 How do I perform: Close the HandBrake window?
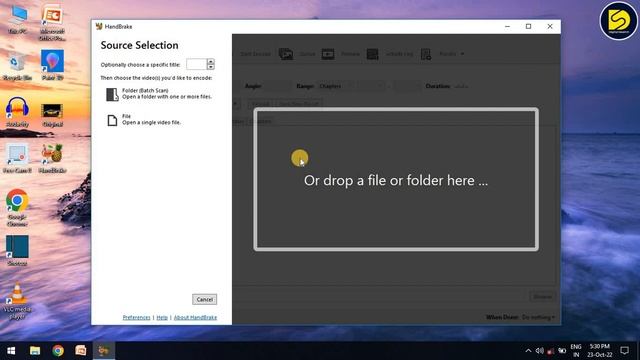click(x=550, y=27)
